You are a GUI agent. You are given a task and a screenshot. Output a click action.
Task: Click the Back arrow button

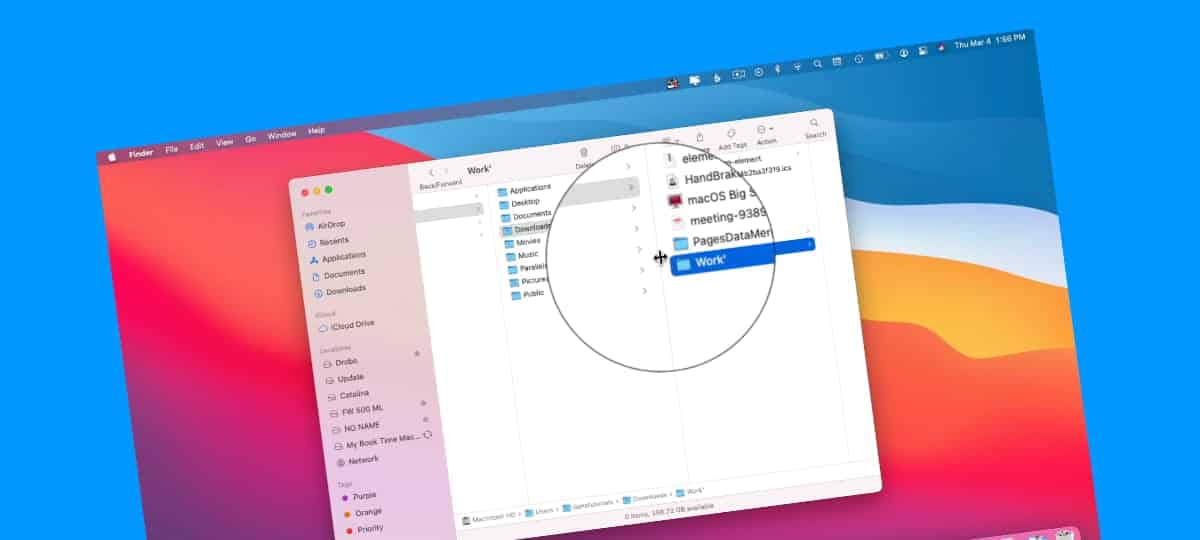[x=431, y=173]
